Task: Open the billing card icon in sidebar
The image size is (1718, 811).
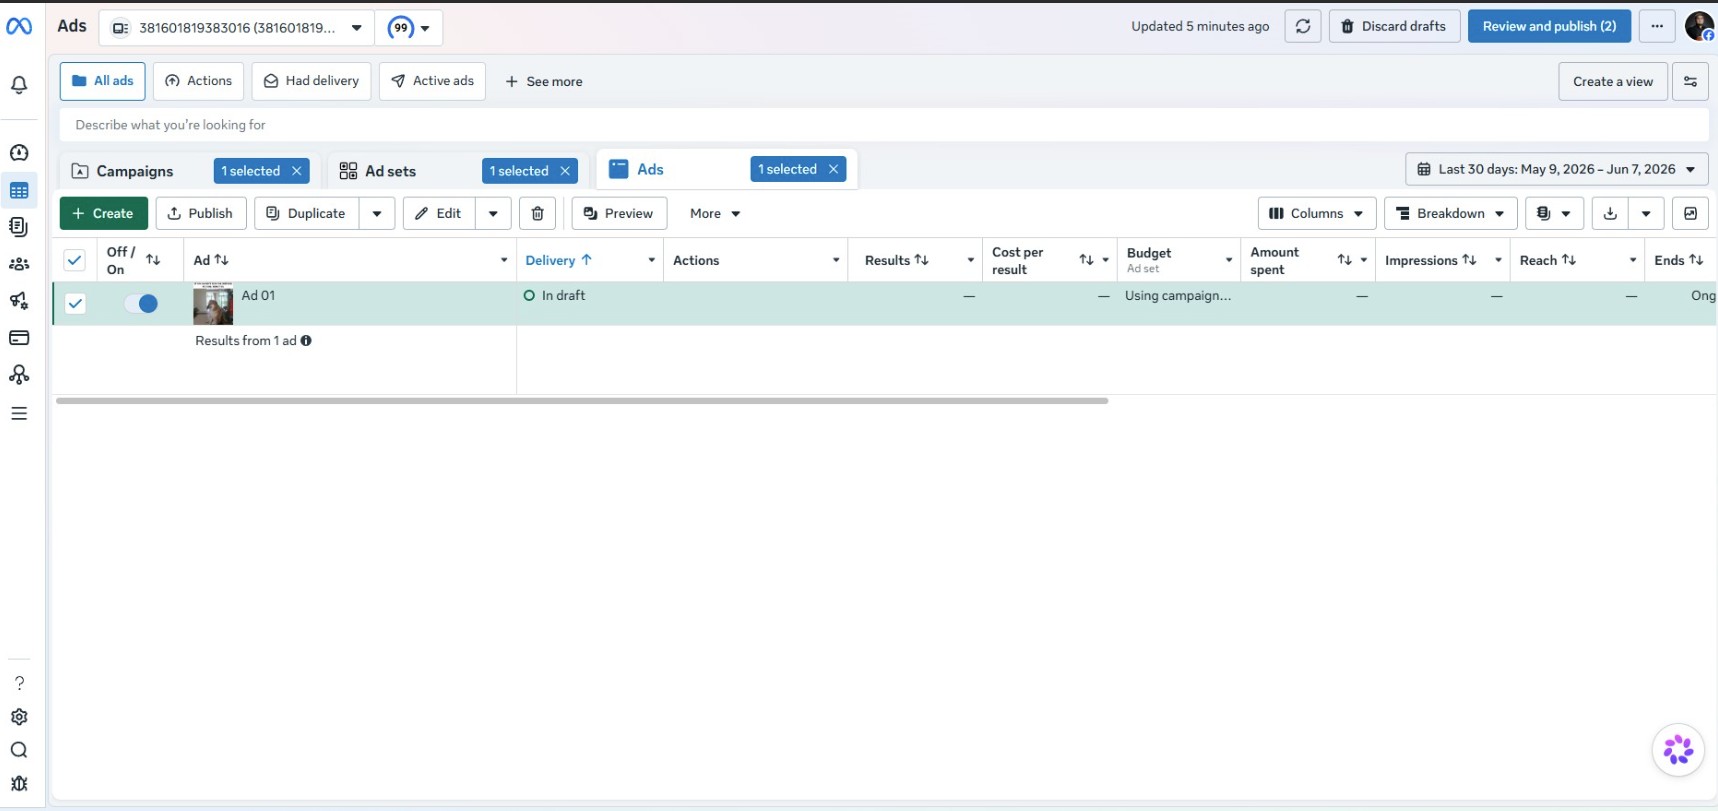Action: [19, 338]
